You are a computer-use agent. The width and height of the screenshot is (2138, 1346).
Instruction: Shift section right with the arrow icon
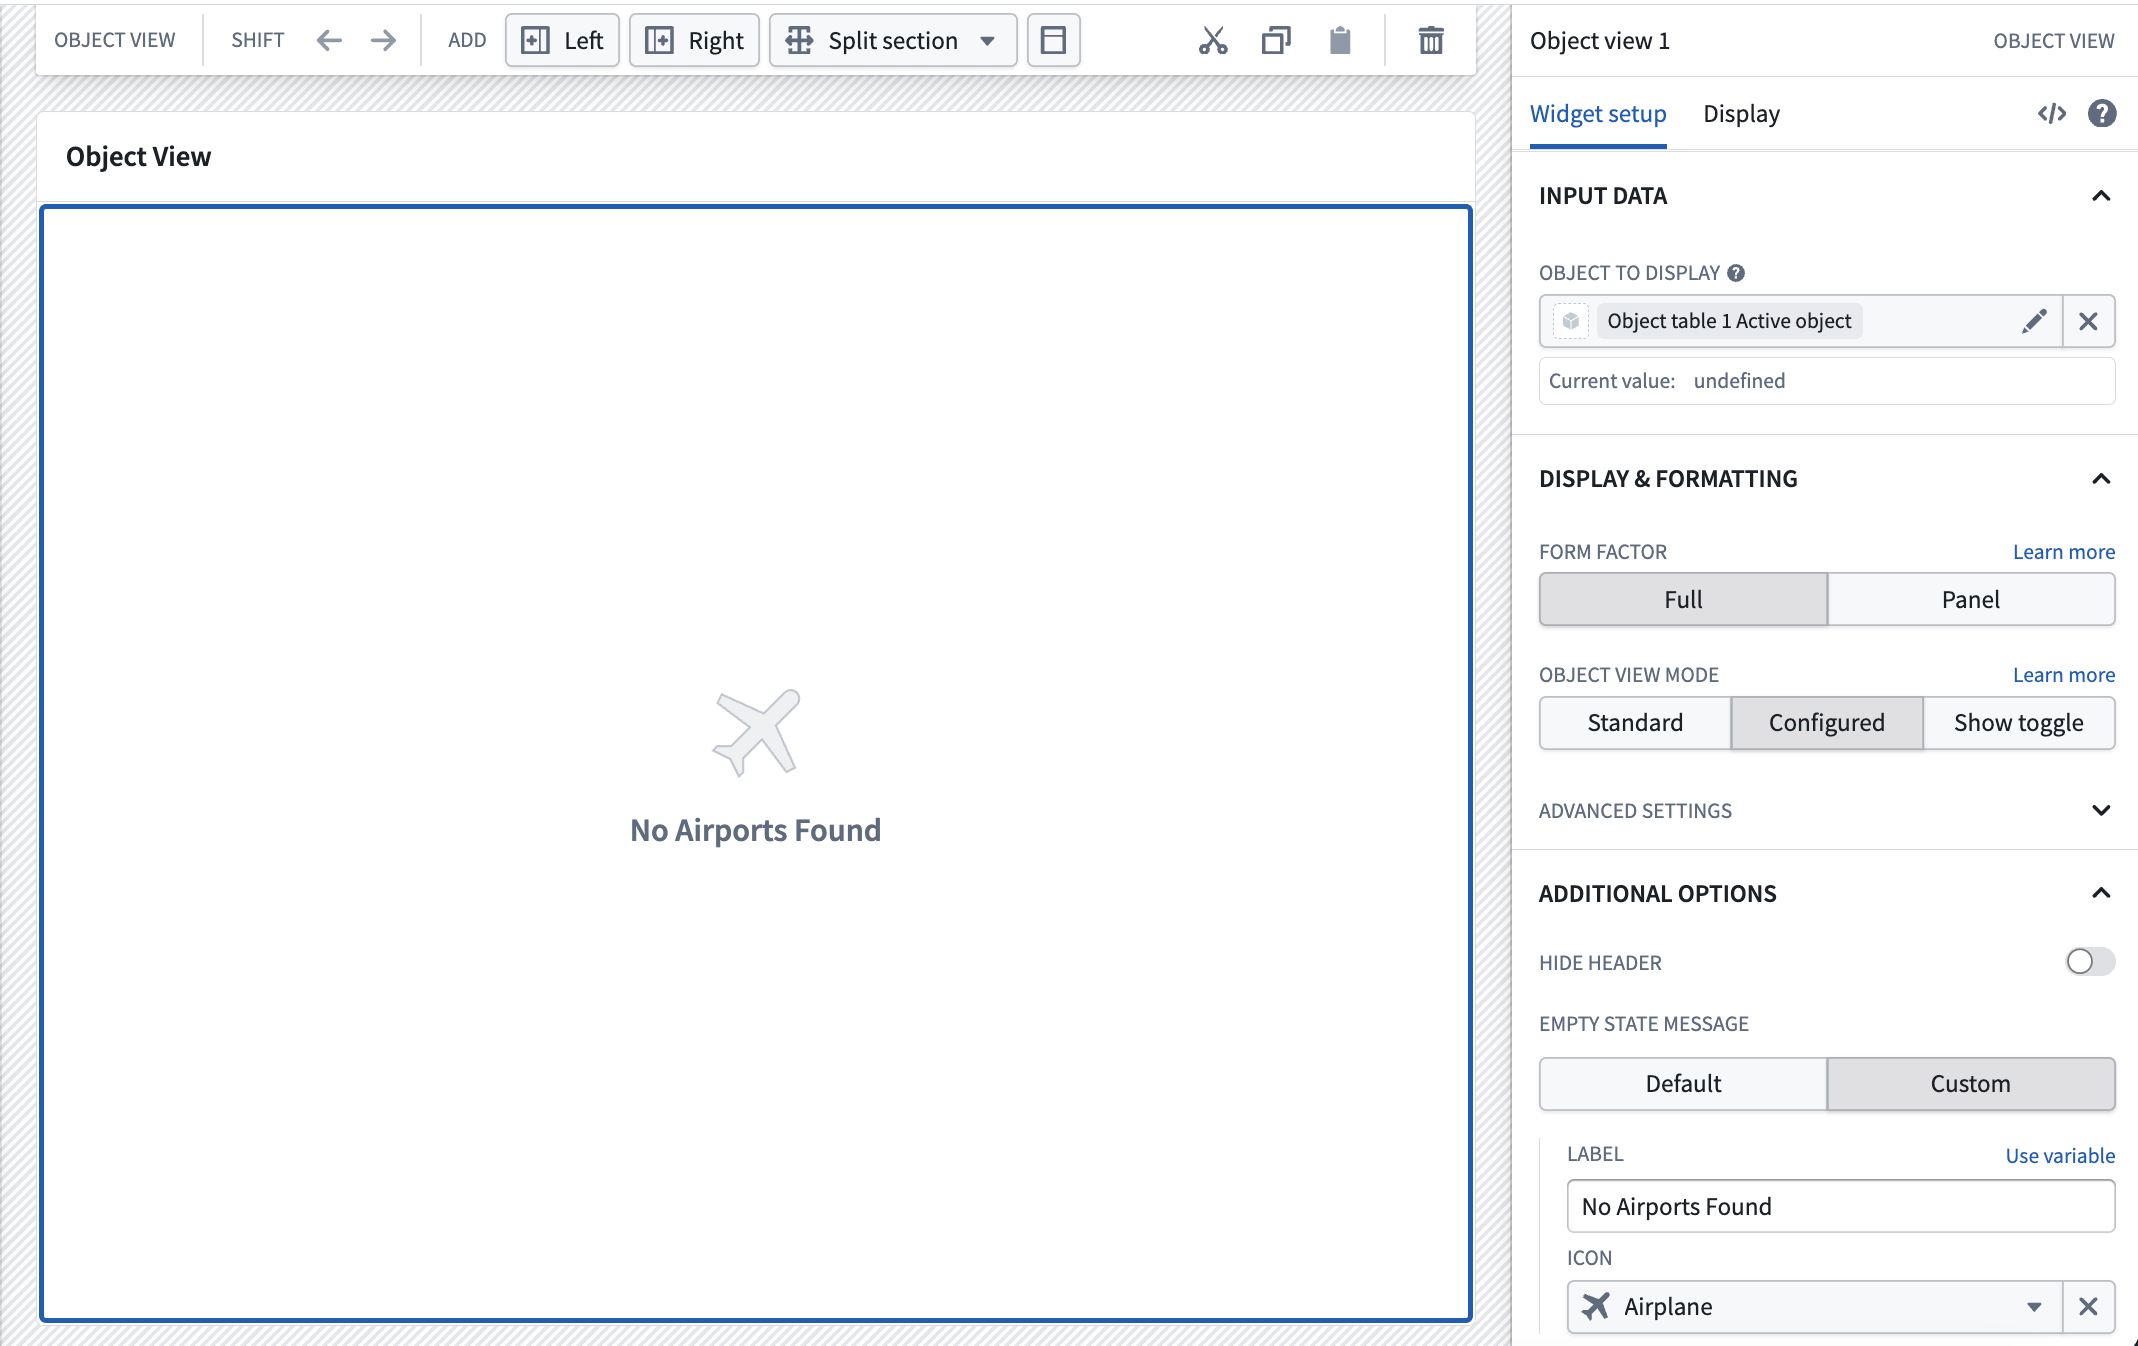(x=383, y=40)
